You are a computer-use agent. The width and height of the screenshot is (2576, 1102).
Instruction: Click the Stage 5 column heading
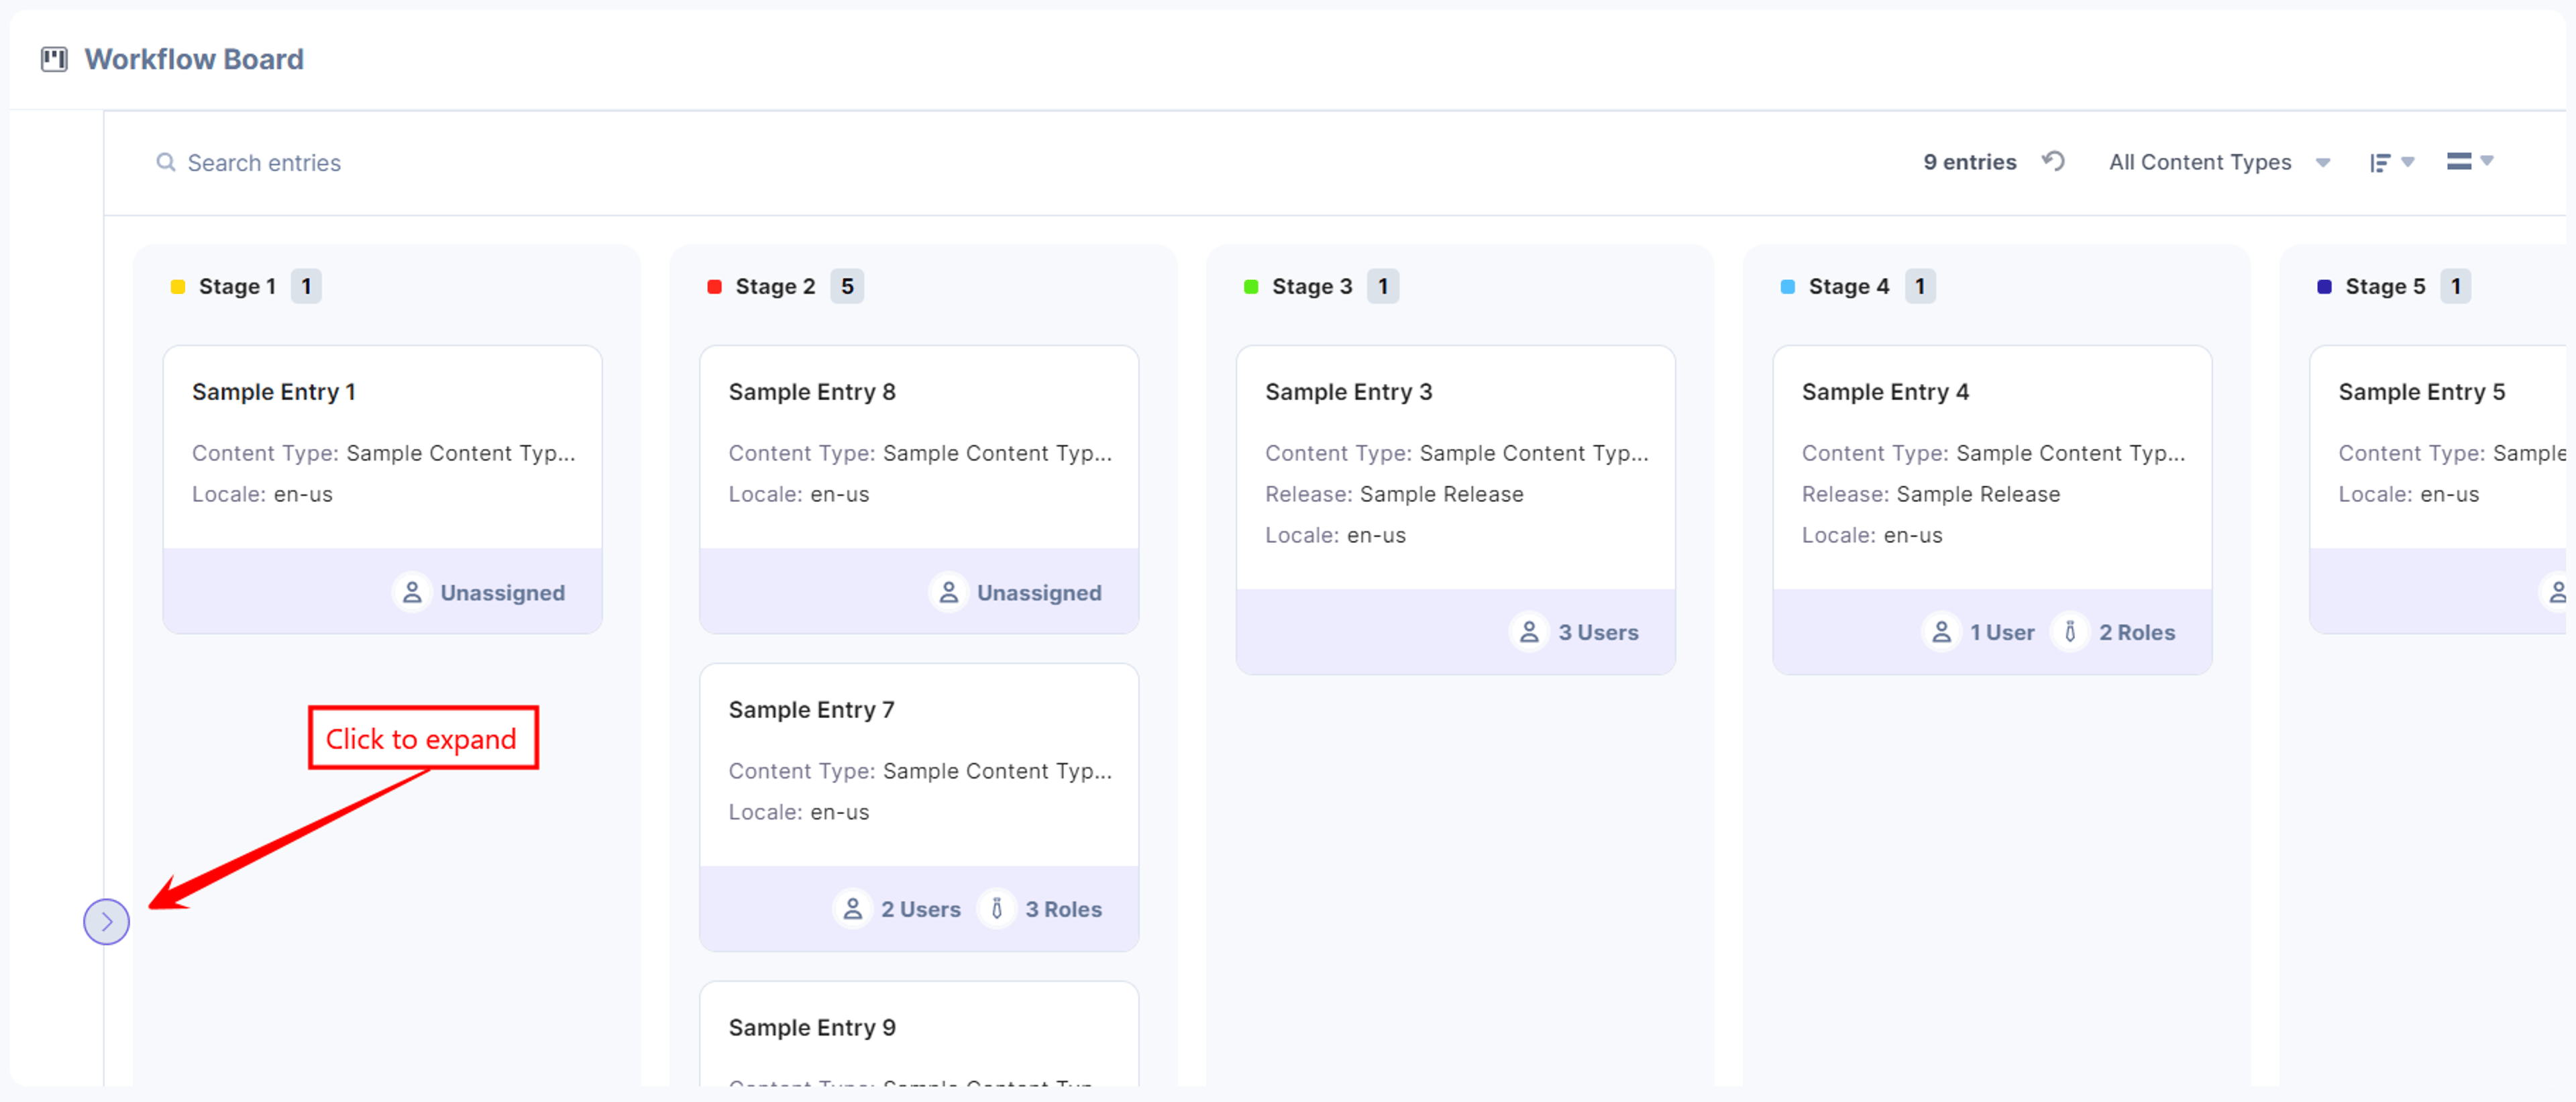[2385, 287]
